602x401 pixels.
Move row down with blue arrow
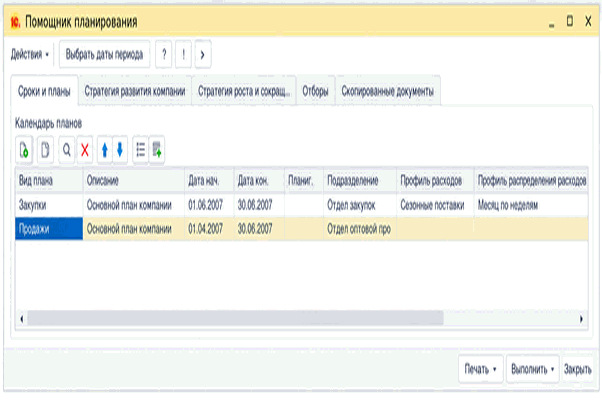120,149
